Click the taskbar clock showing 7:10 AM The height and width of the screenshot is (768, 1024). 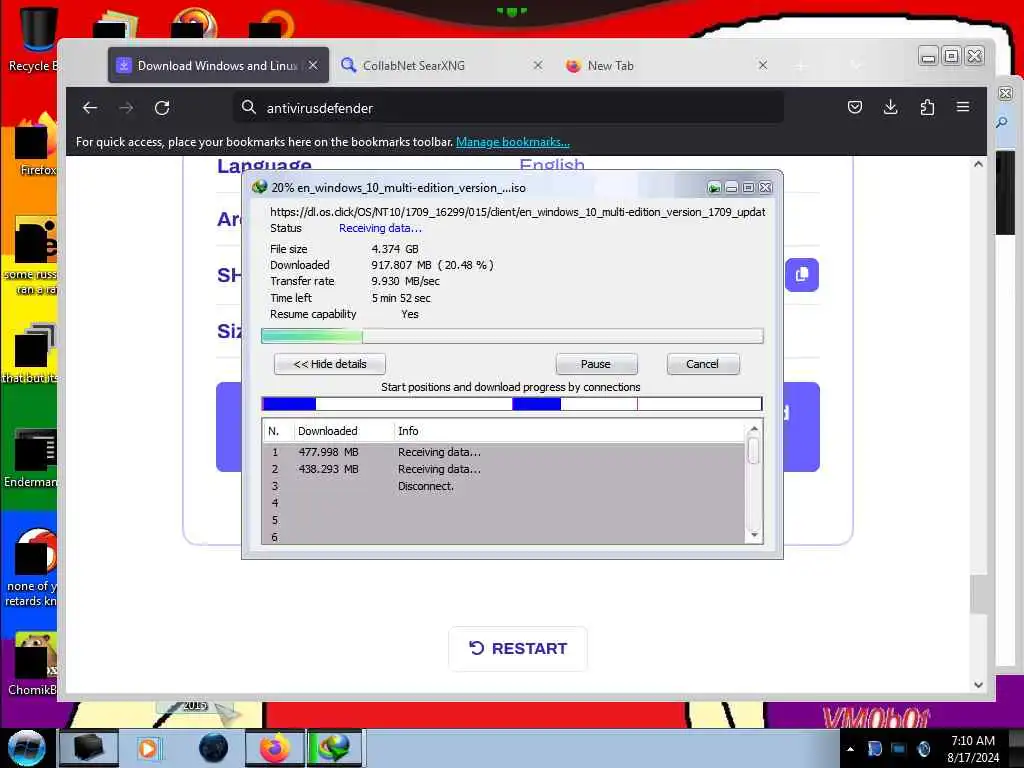(973, 749)
